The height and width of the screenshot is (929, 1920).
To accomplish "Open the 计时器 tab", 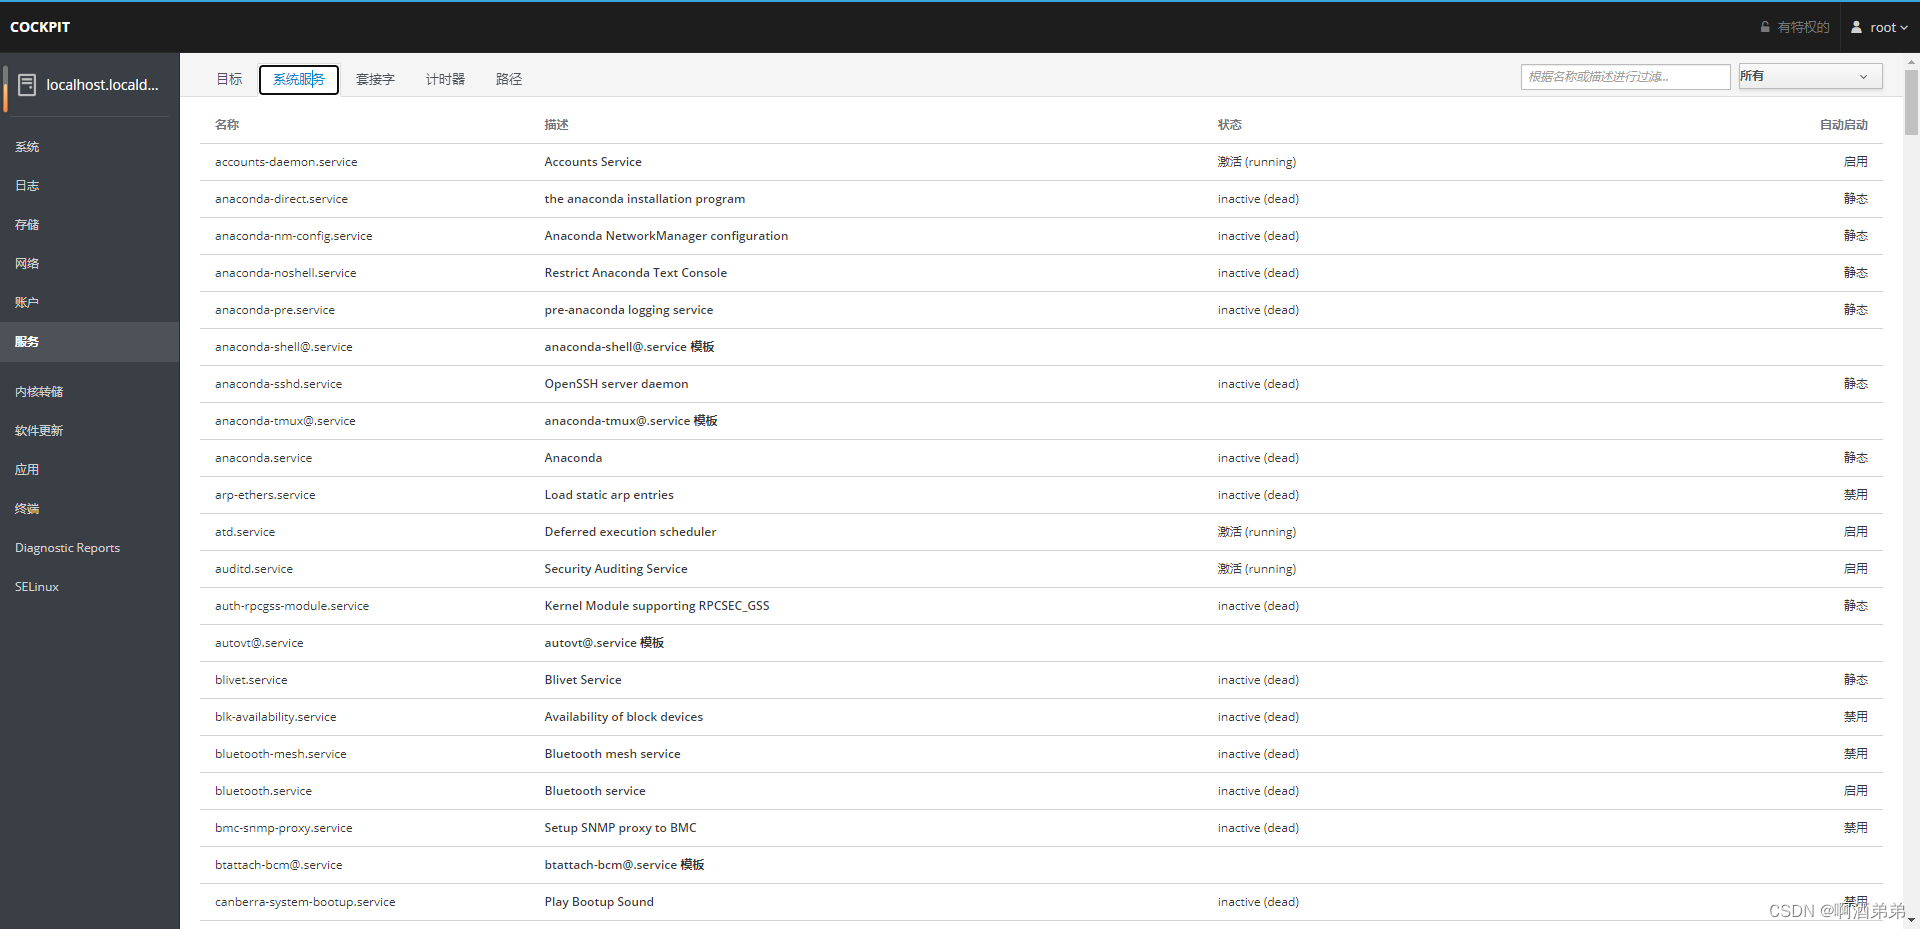I will (445, 79).
